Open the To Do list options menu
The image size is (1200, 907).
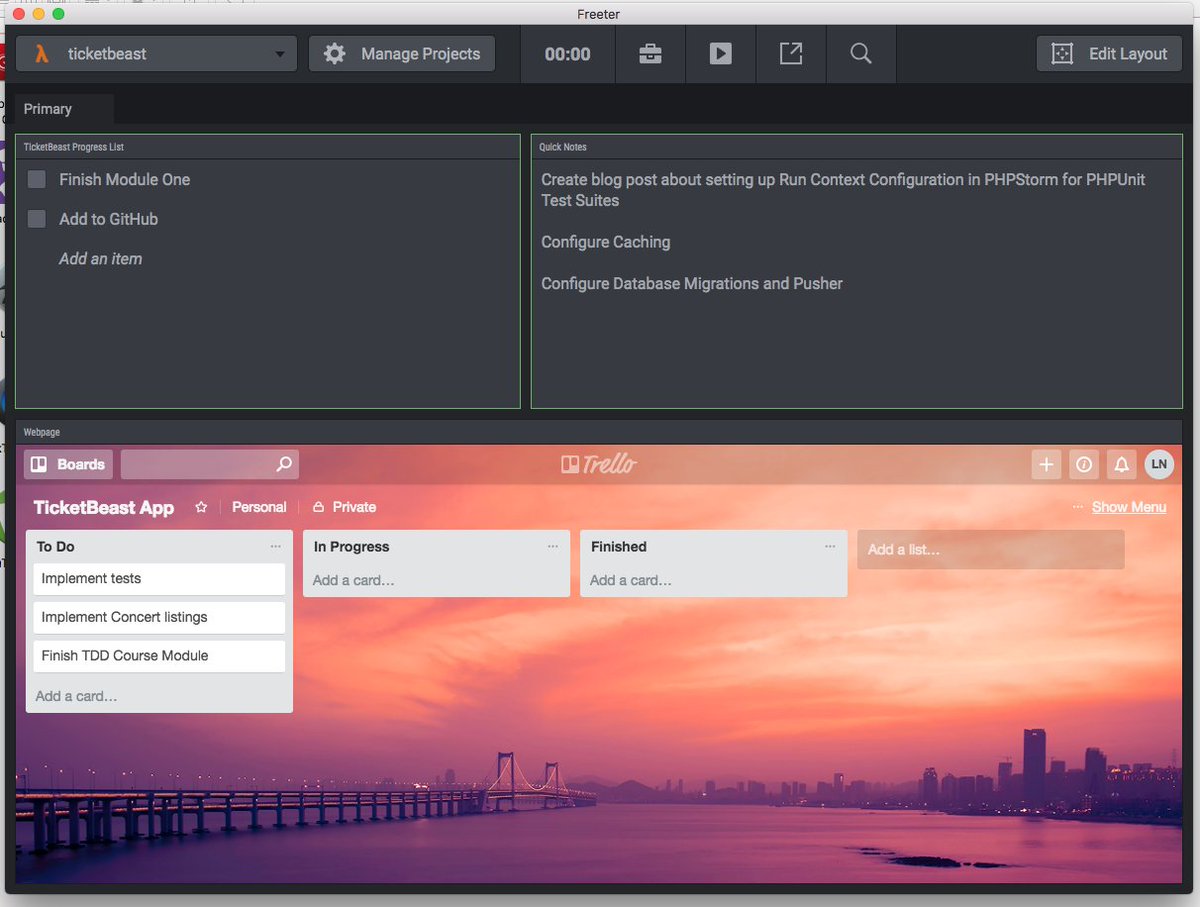tap(276, 546)
